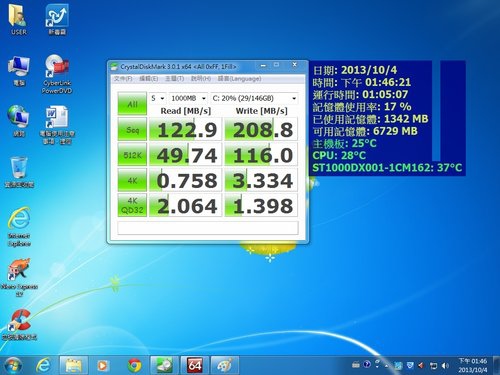Select the Recycle Bin desktop icon

click(19, 172)
